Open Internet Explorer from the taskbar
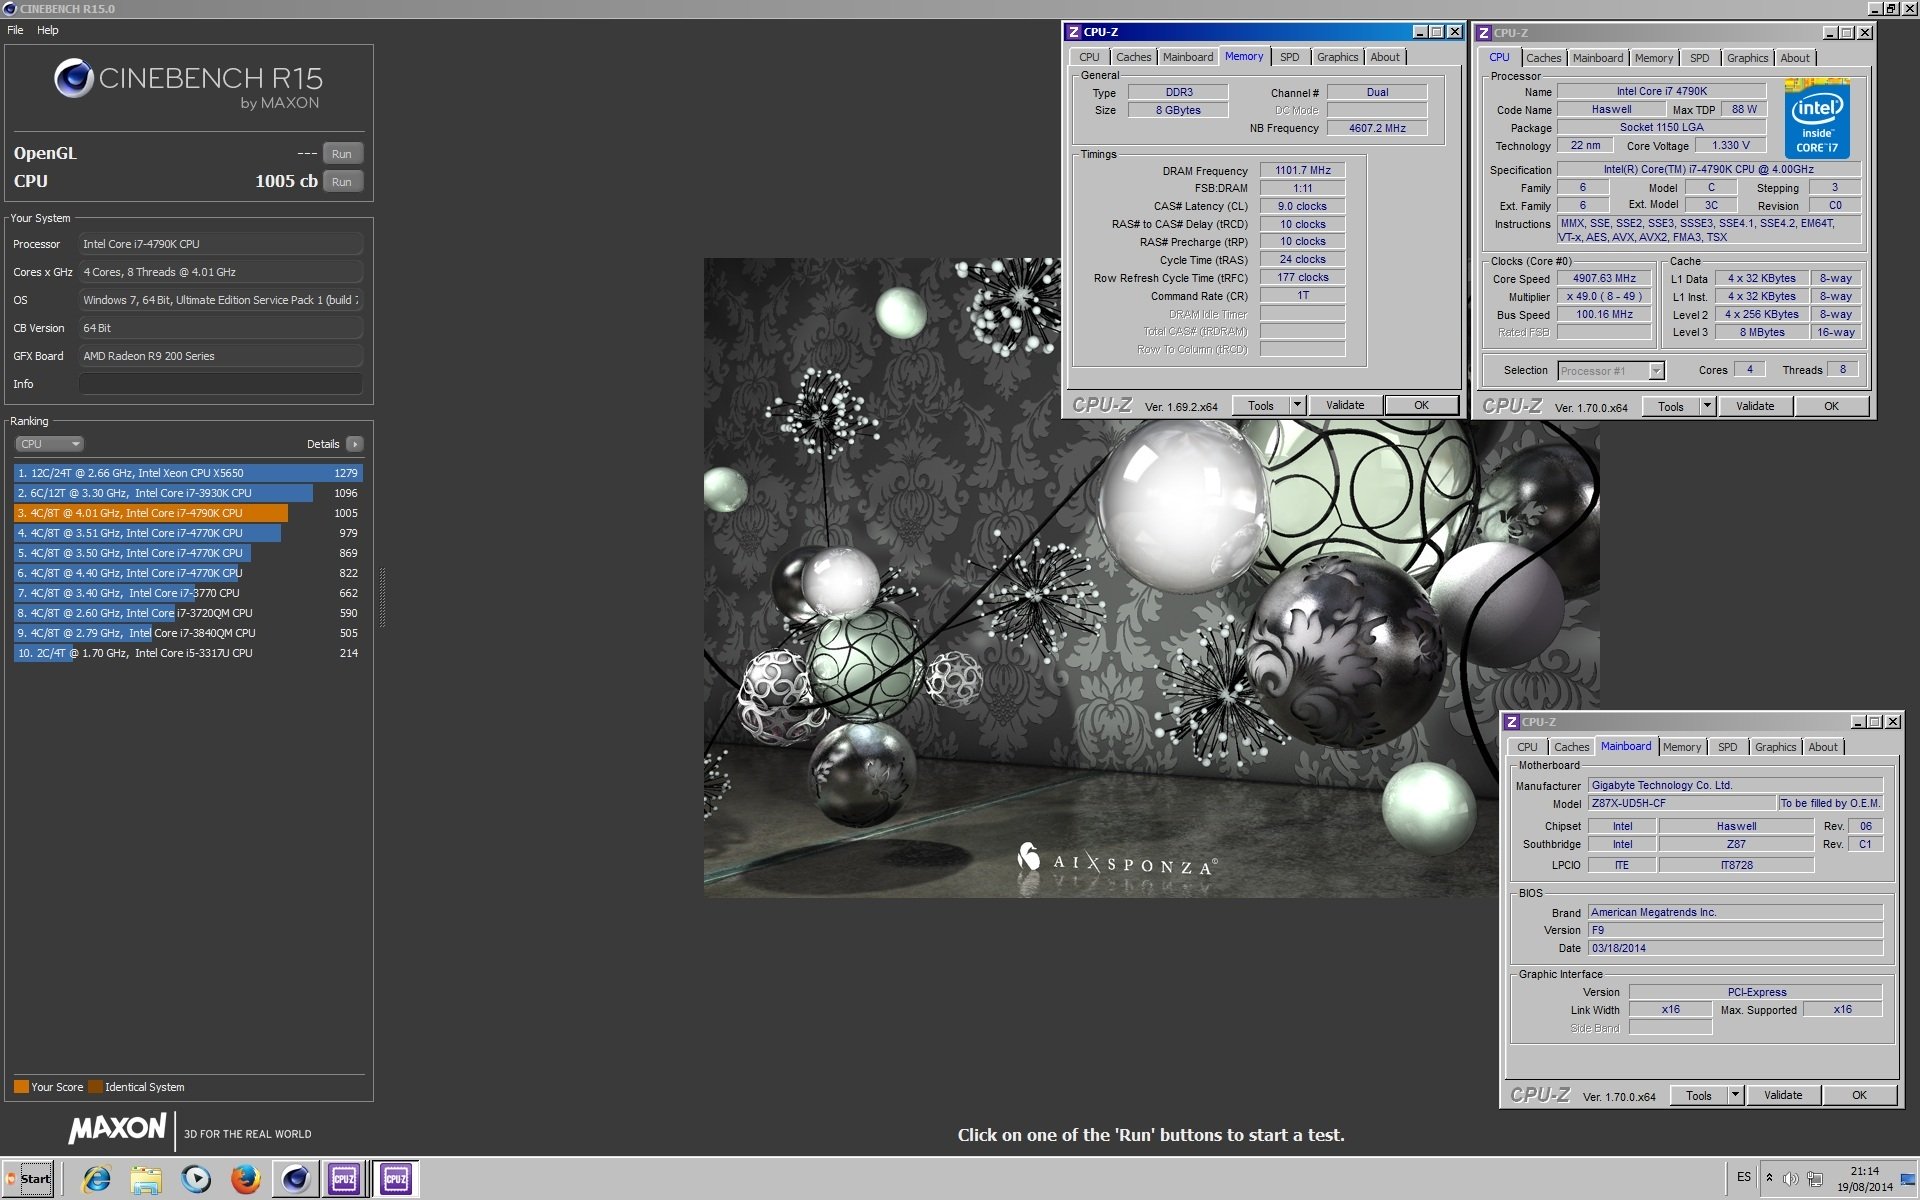 (96, 1179)
